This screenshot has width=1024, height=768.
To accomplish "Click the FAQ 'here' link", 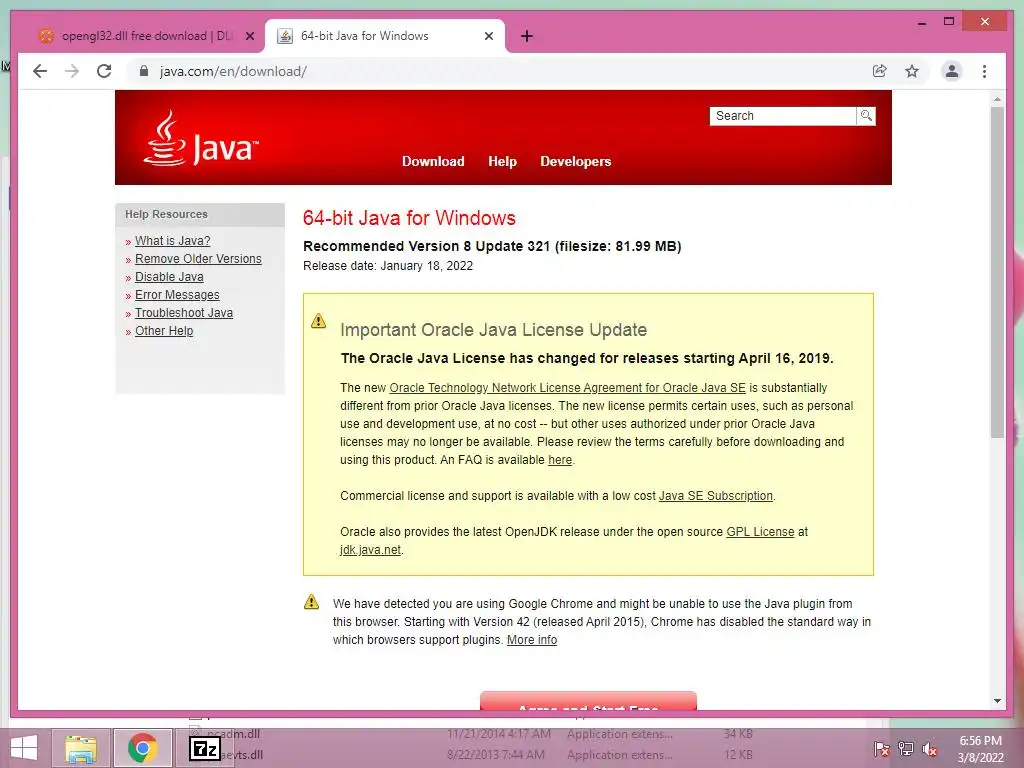I will pos(560,460).
